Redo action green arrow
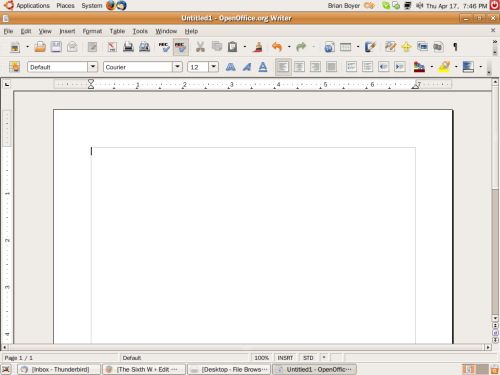Viewport: 500px width, 375px height. click(301, 47)
